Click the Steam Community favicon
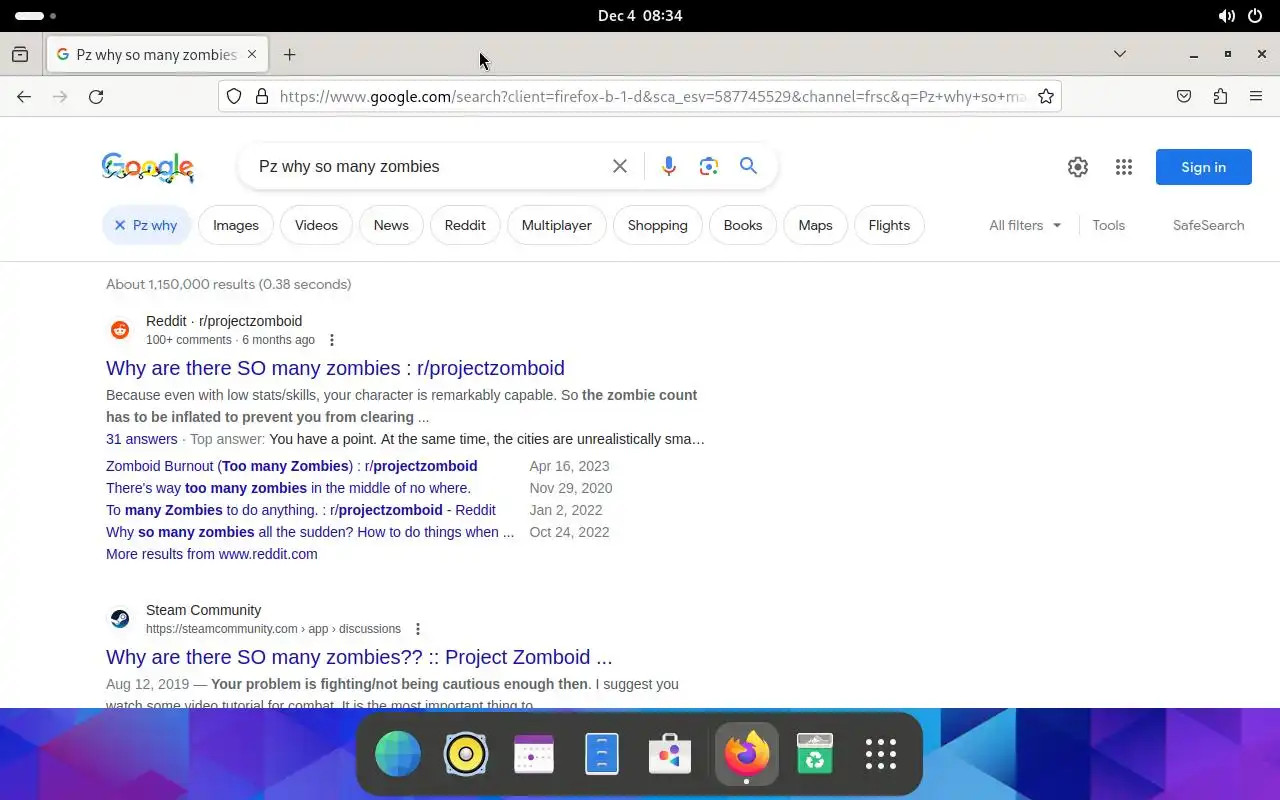Image resolution: width=1280 pixels, height=800 pixels. click(x=120, y=619)
